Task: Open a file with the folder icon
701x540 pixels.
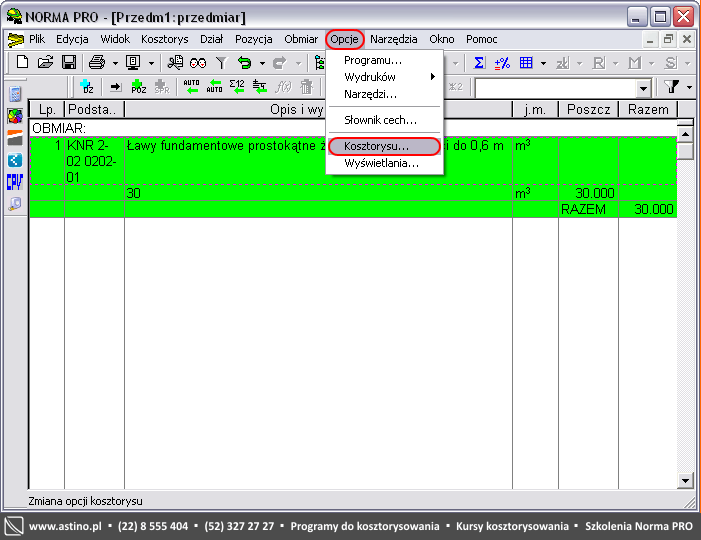Action: click(x=45, y=62)
